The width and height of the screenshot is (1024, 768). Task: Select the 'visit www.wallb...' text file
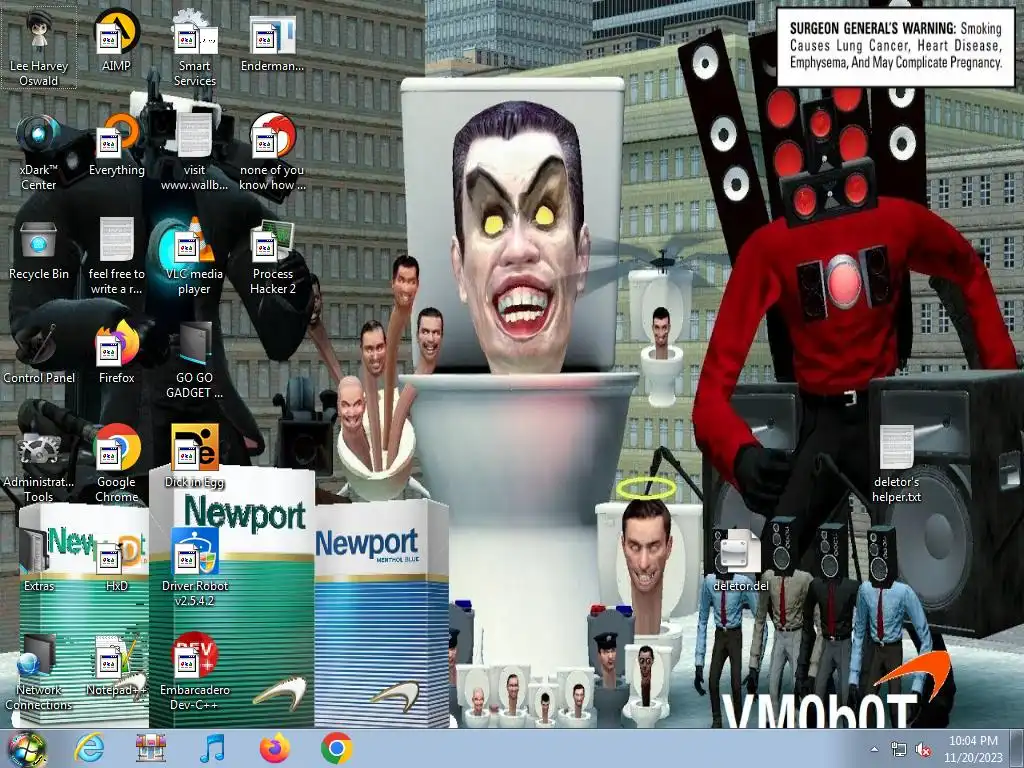195,153
